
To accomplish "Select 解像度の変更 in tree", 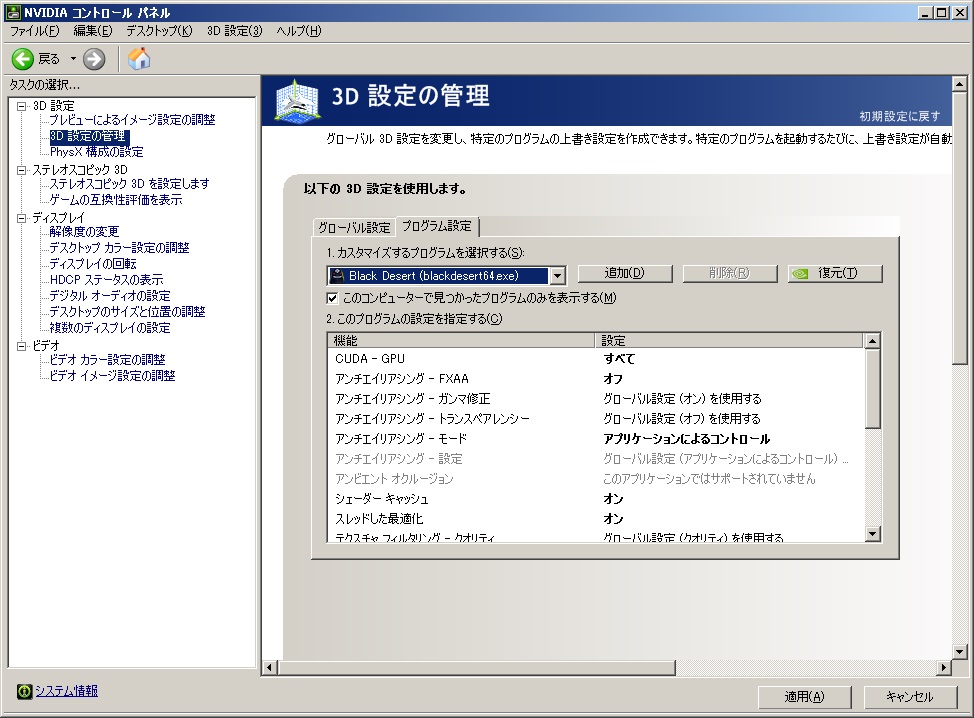I will [84, 232].
